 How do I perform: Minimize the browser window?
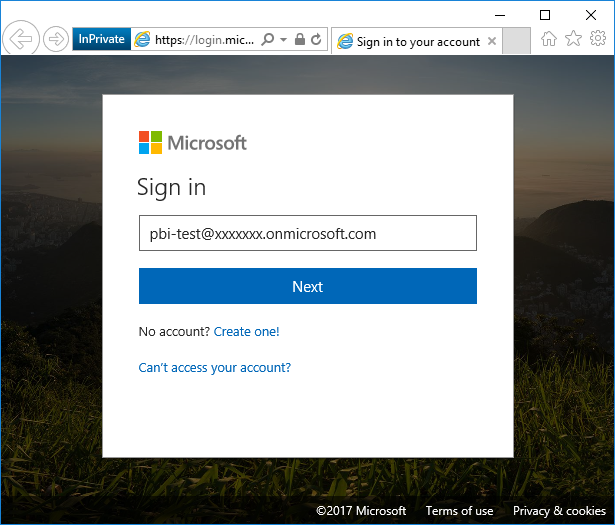point(500,15)
